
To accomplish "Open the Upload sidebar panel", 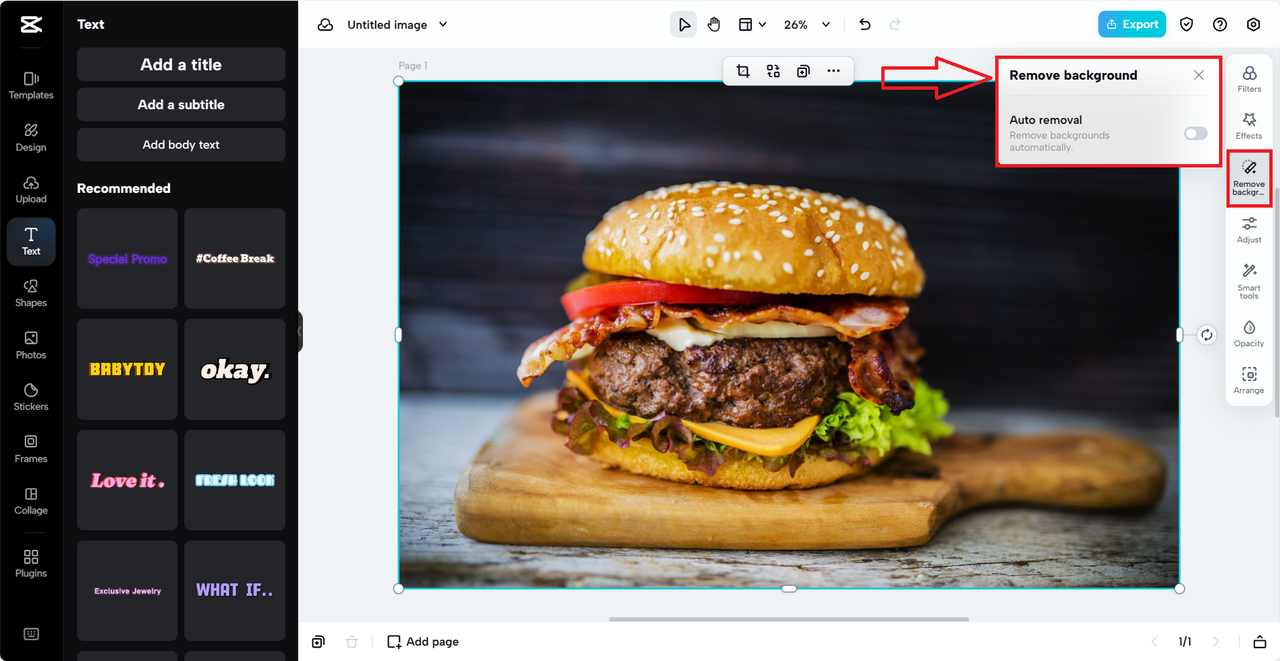I will [x=31, y=189].
